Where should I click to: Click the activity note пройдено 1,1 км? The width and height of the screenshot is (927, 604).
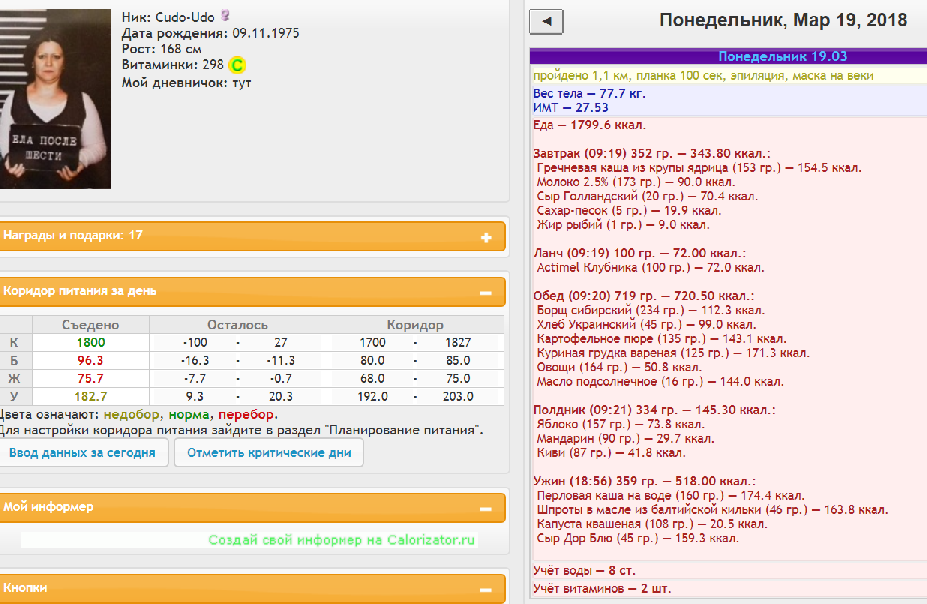click(x=703, y=76)
